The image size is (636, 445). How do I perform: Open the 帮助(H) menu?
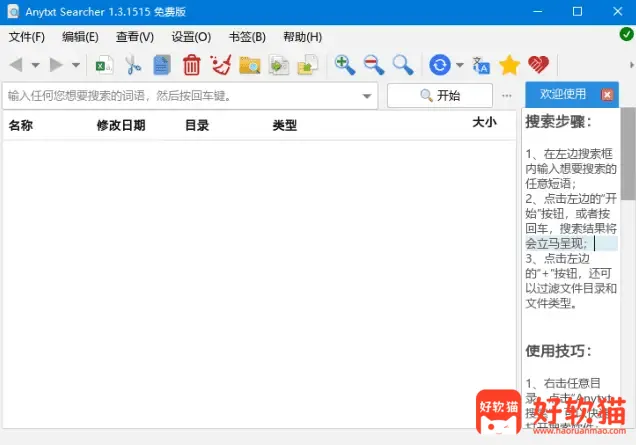coord(303,37)
